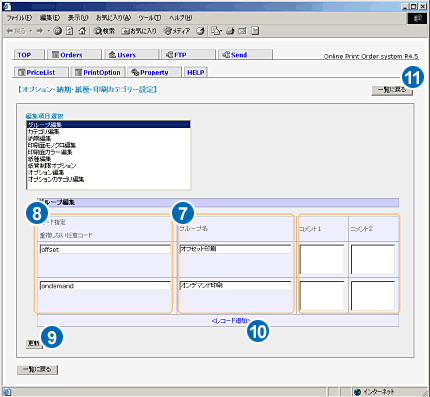The image size is (430, 397).
Task: Click the Edit page toolbar icon
Action: [x=242, y=31]
